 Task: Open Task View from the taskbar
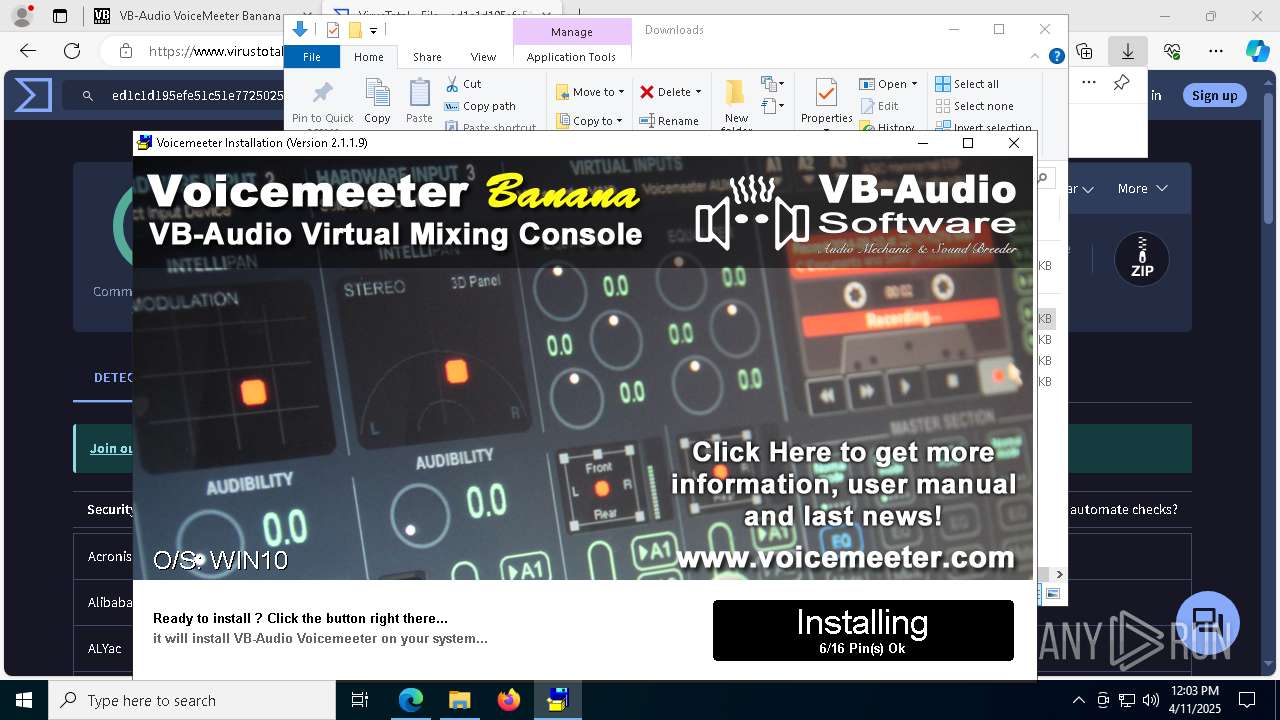click(360, 700)
